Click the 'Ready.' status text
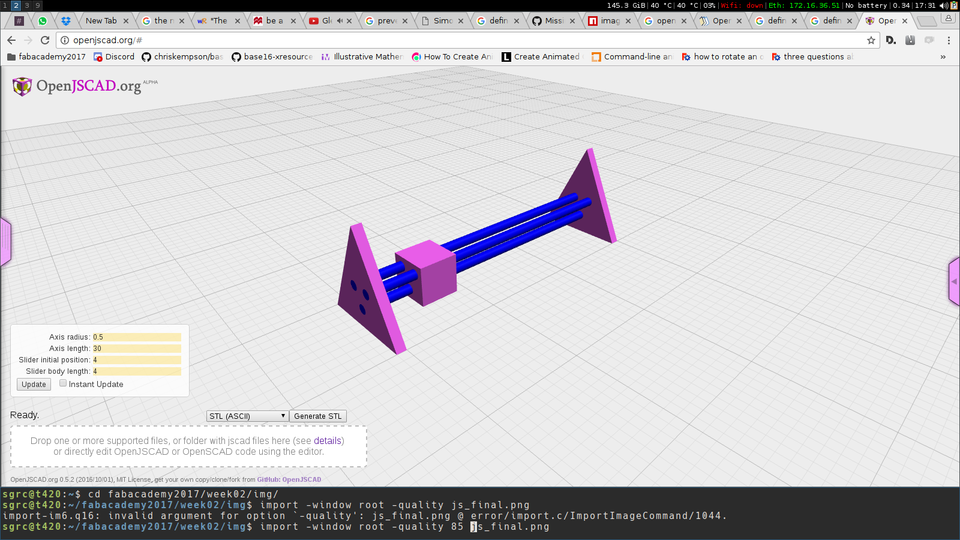Image resolution: width=960 pixels, height=540 pixels. (24, 415)
